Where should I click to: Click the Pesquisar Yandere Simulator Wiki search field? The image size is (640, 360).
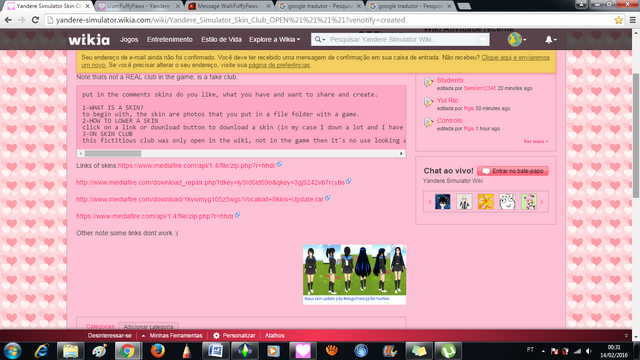click(x=402, y=40)
